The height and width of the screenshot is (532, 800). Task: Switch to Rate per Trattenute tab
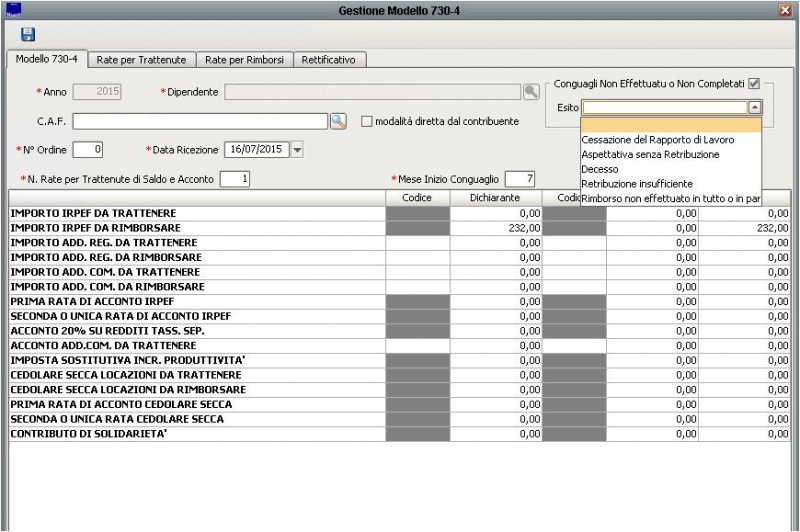pyautogui.click(x=141, y=60)
